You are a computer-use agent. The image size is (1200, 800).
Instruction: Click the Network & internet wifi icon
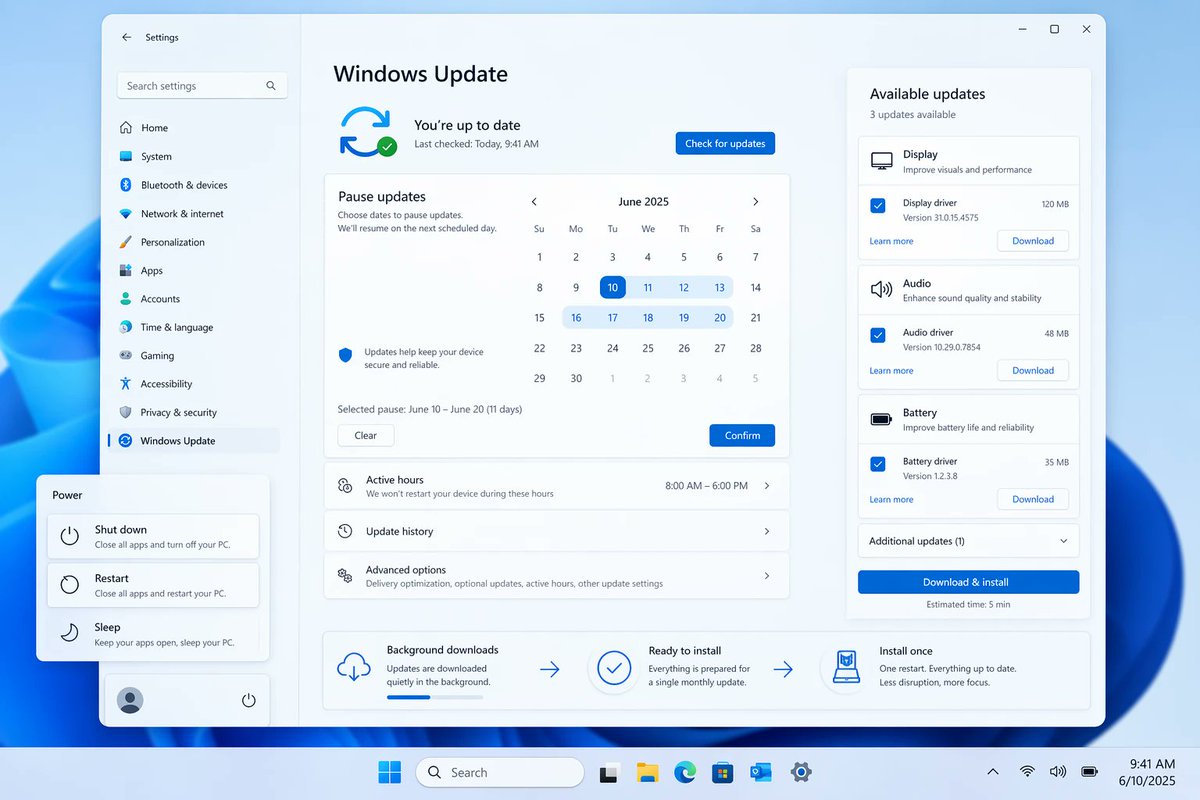[x=126, y=214]
